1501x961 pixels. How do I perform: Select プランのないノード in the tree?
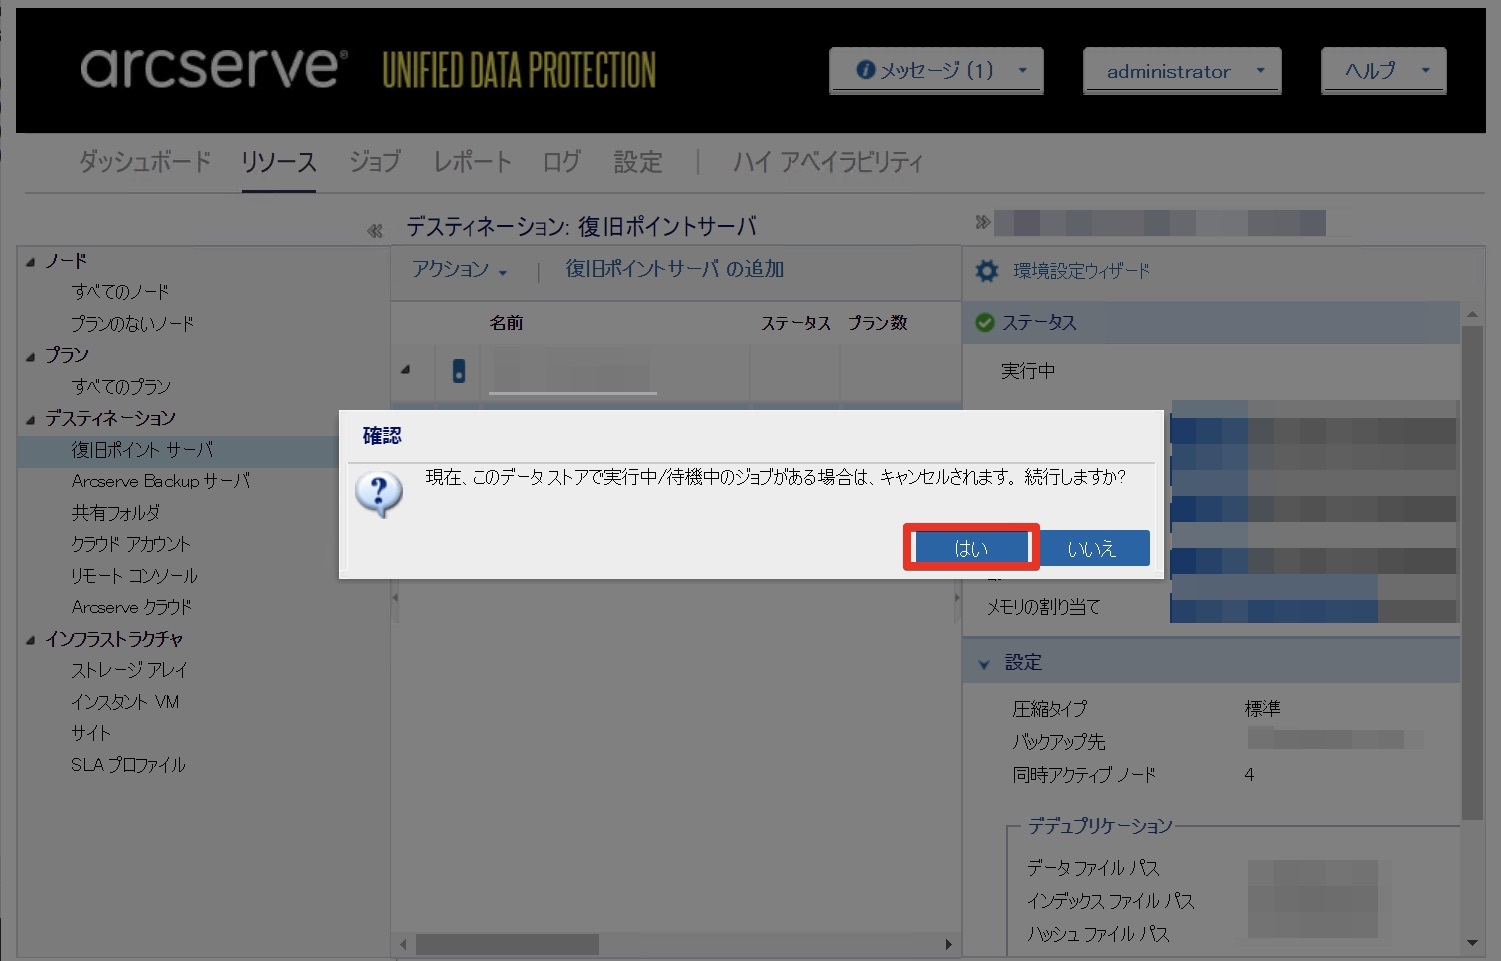coord(132,324)
